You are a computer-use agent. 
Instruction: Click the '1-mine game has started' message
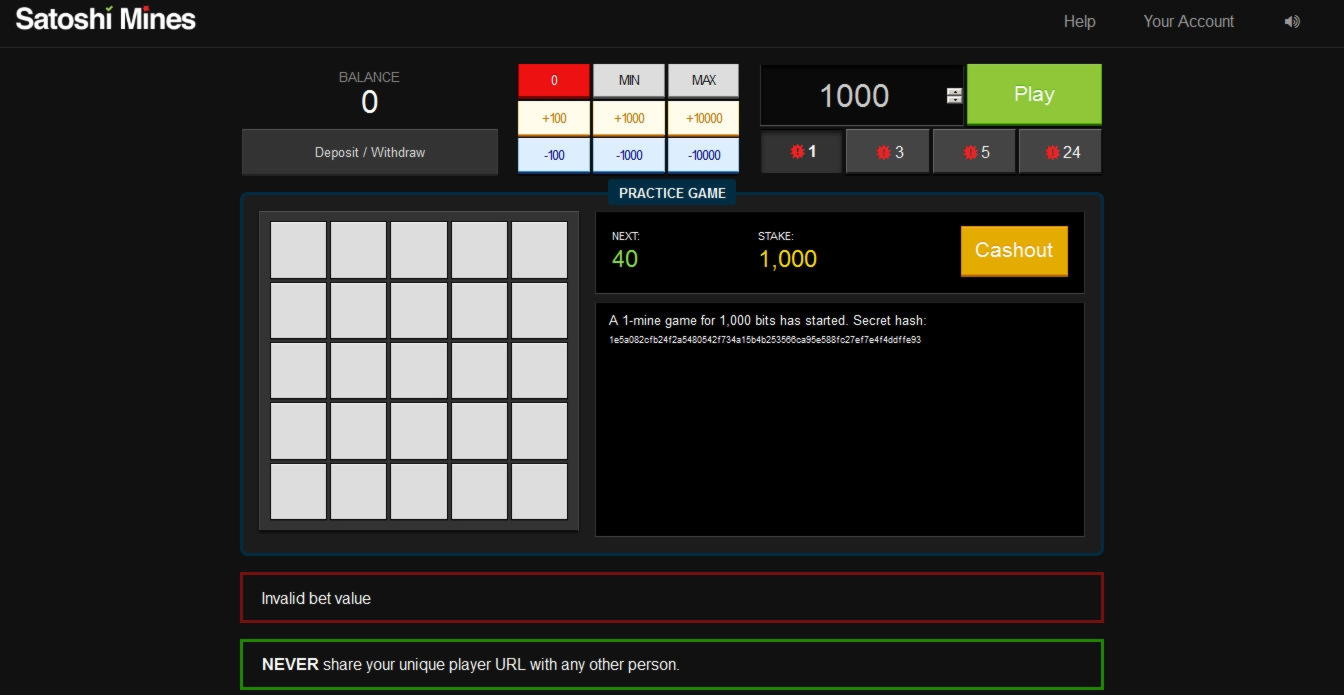point(767,321)
